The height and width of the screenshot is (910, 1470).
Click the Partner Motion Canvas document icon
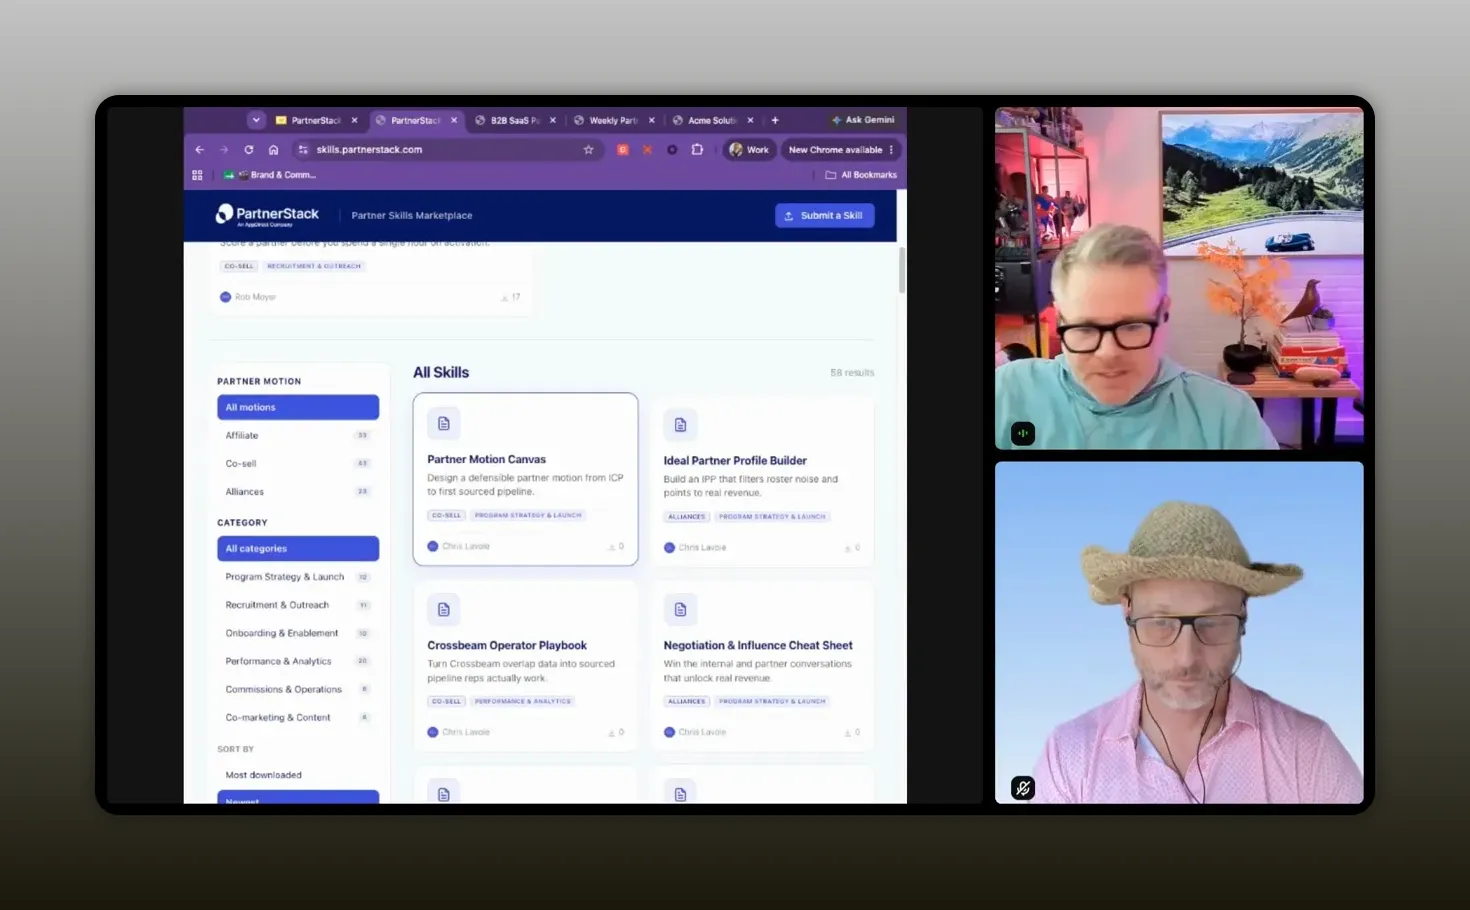pos(444,424)
